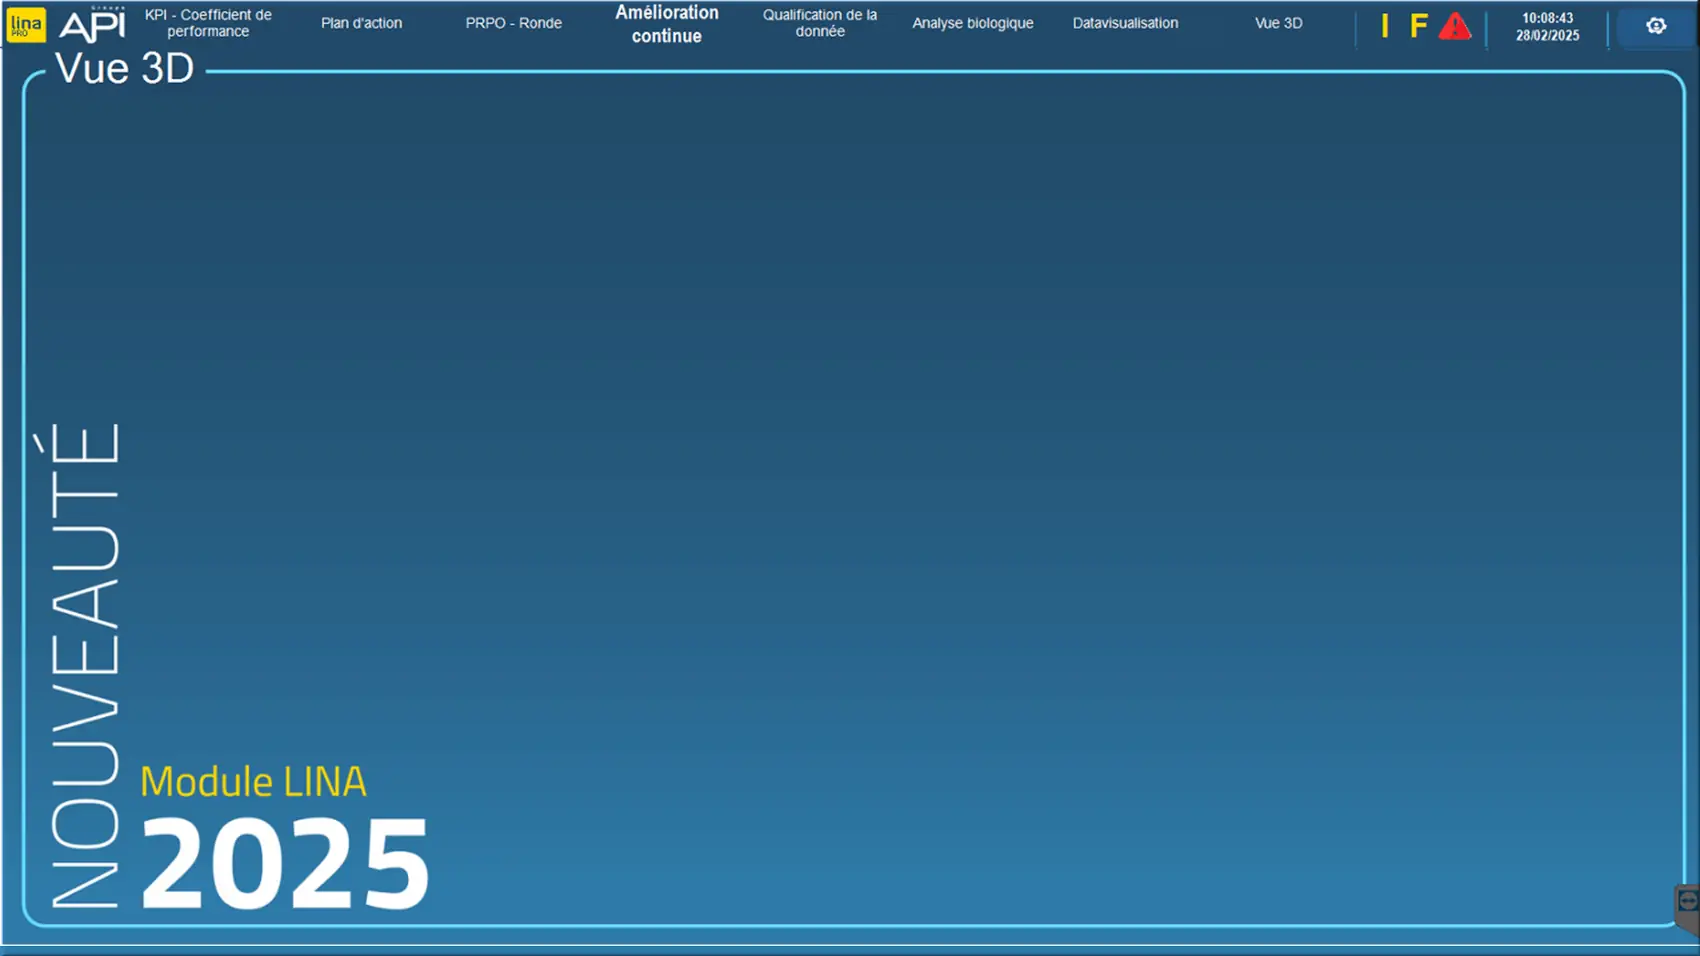
Task: Click the yellow F status indicator
Action: coord(1418,26)
